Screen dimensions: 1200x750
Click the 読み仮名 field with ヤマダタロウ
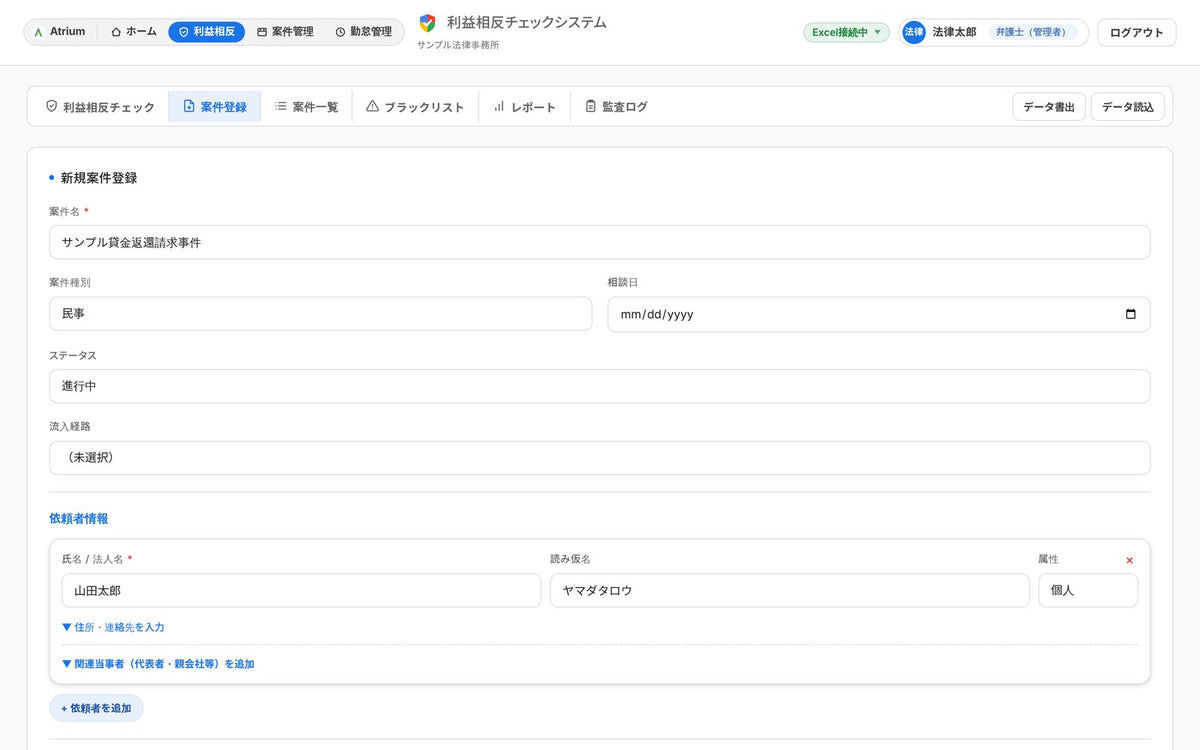[x=789, y=590]
